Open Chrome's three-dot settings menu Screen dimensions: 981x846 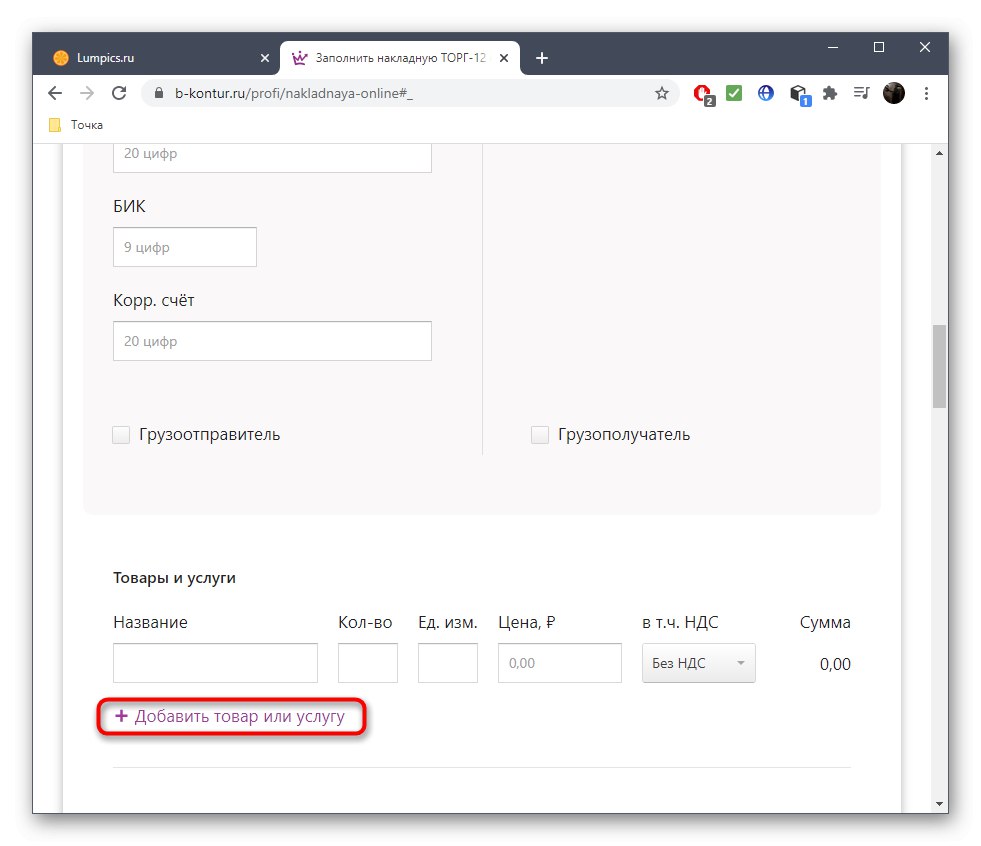click(x=927, y=93)
